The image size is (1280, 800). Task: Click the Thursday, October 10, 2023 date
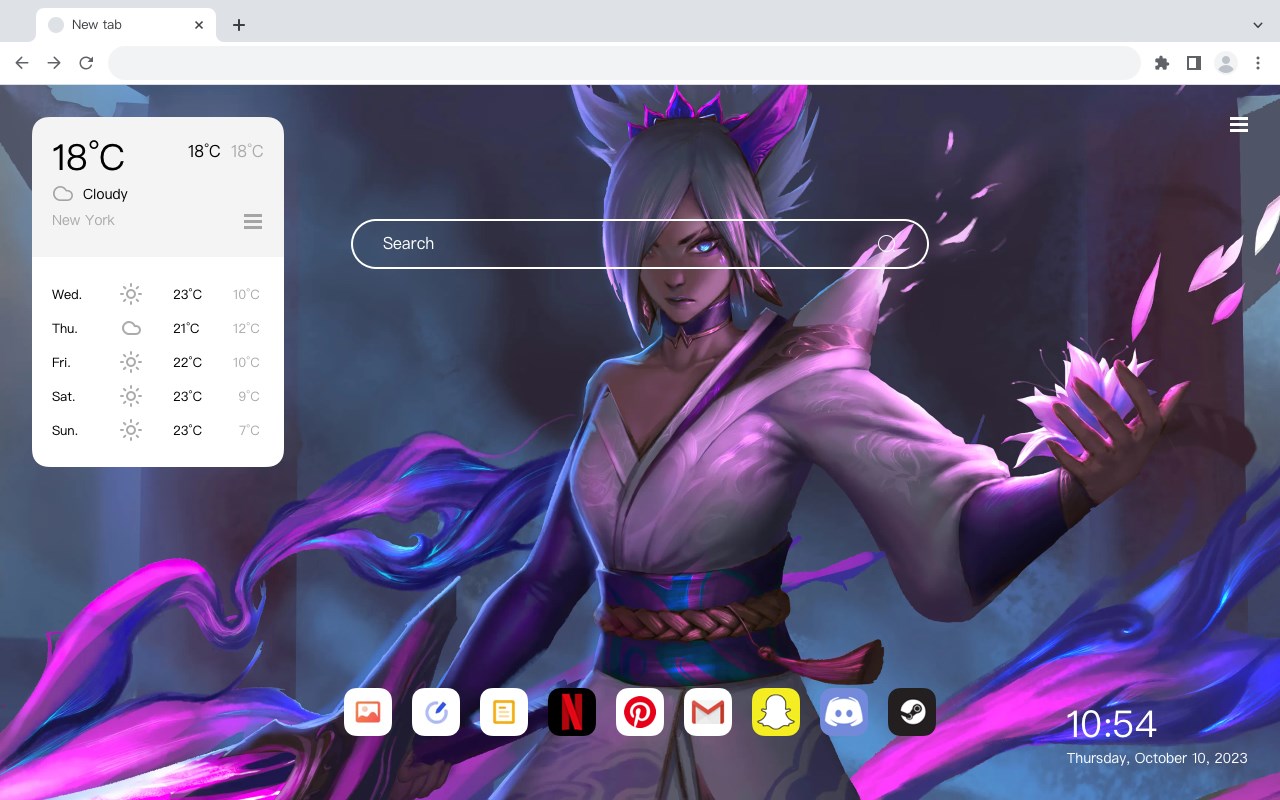(1157, 758)
